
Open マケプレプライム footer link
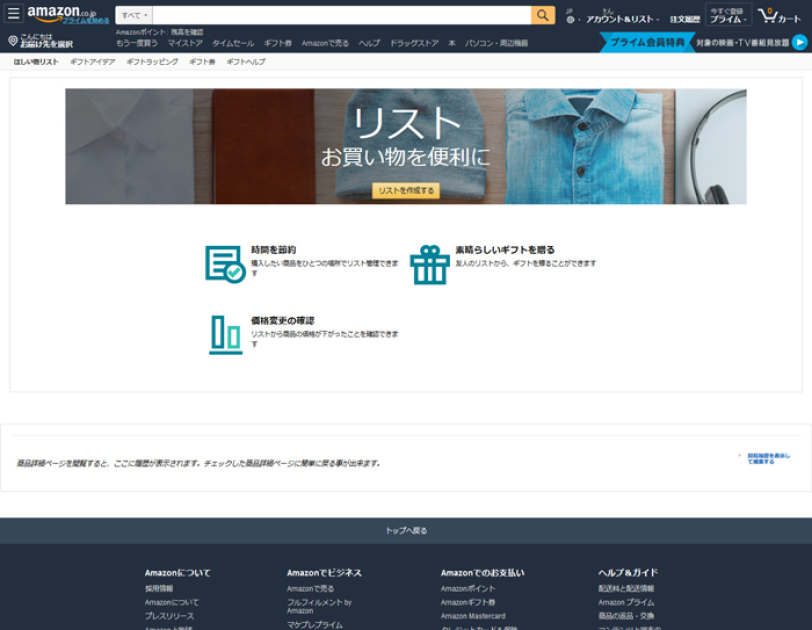315,625
